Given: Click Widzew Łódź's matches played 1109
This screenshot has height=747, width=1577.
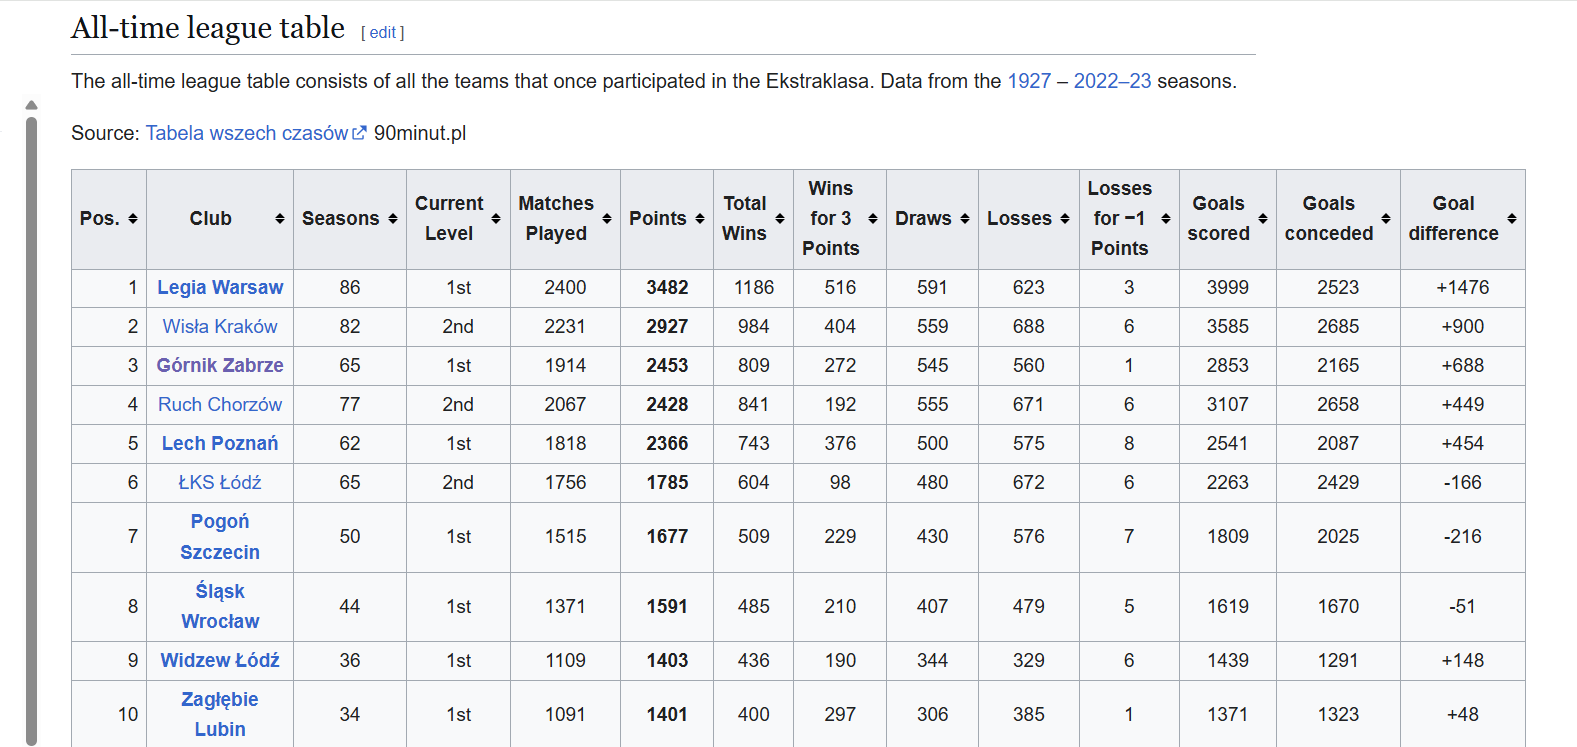Looking at the screenshot, I should pos(565,661).
